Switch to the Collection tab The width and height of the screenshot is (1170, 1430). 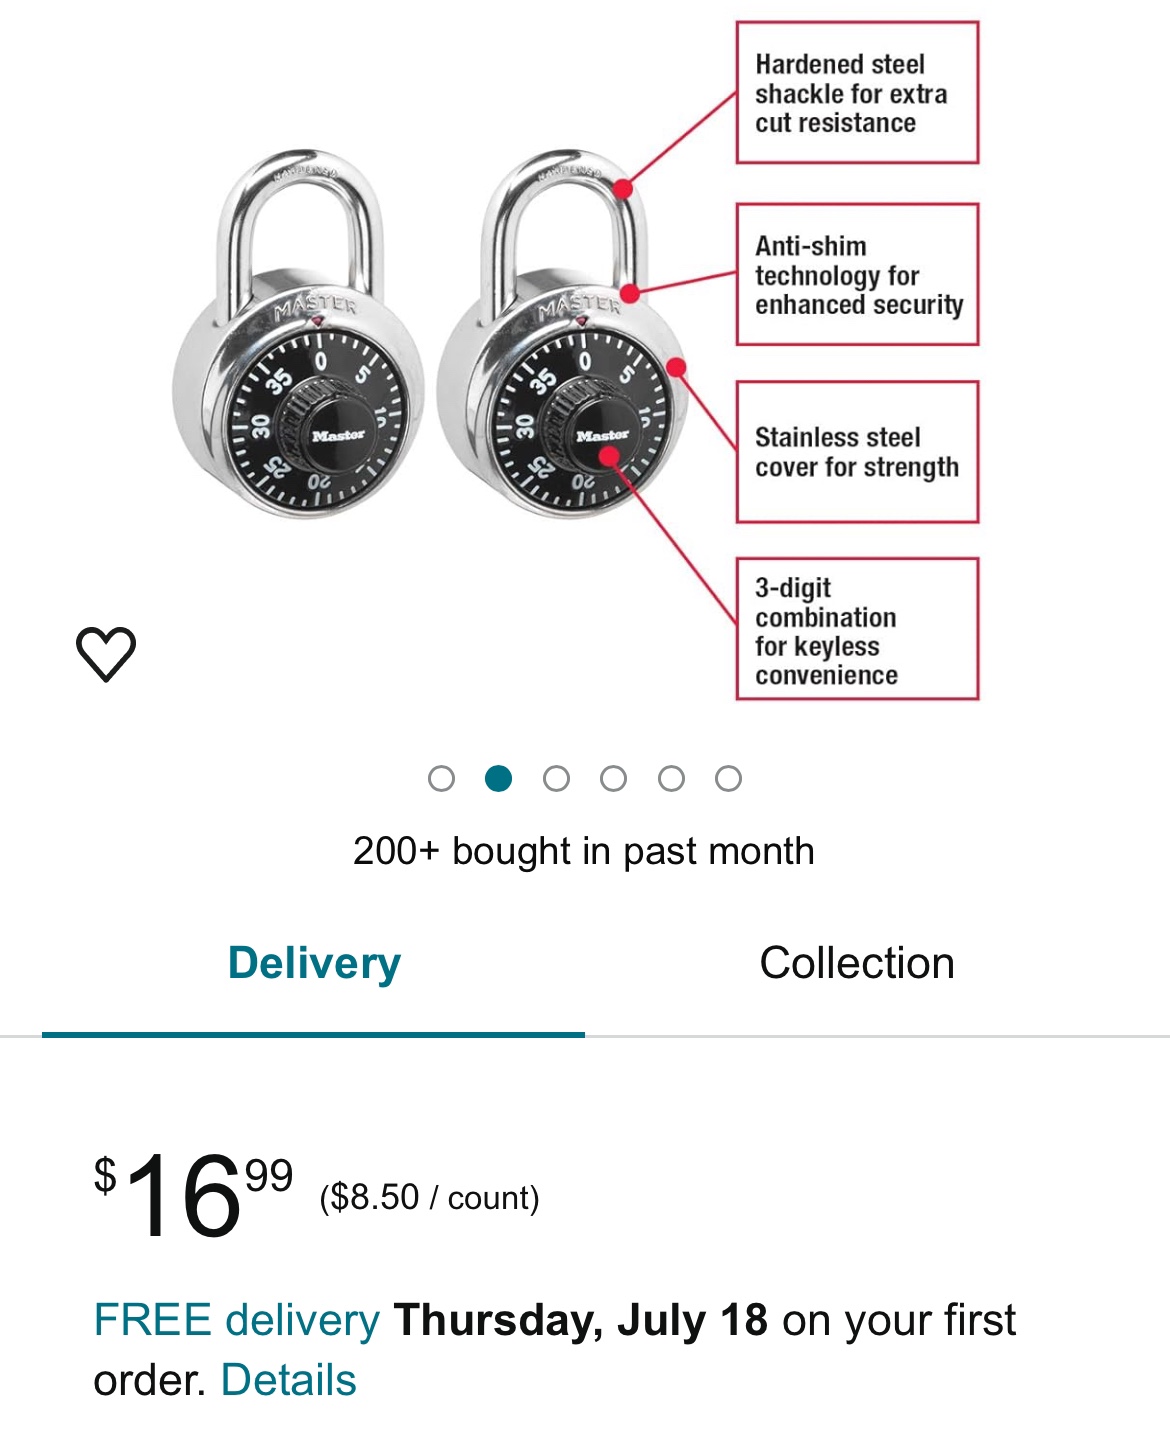click(x=858, y=963)
